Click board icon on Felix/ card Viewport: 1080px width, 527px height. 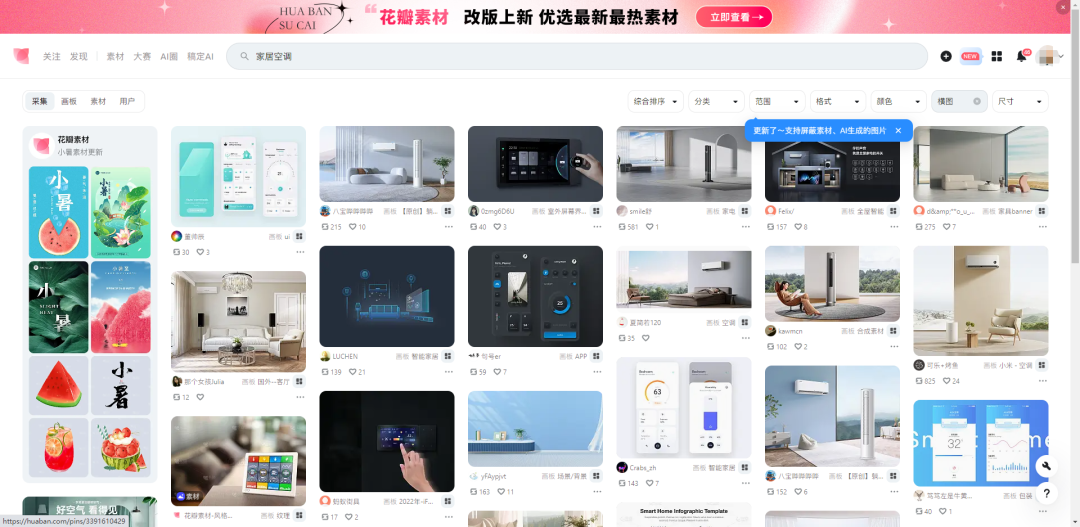click(x=893, y=211)
